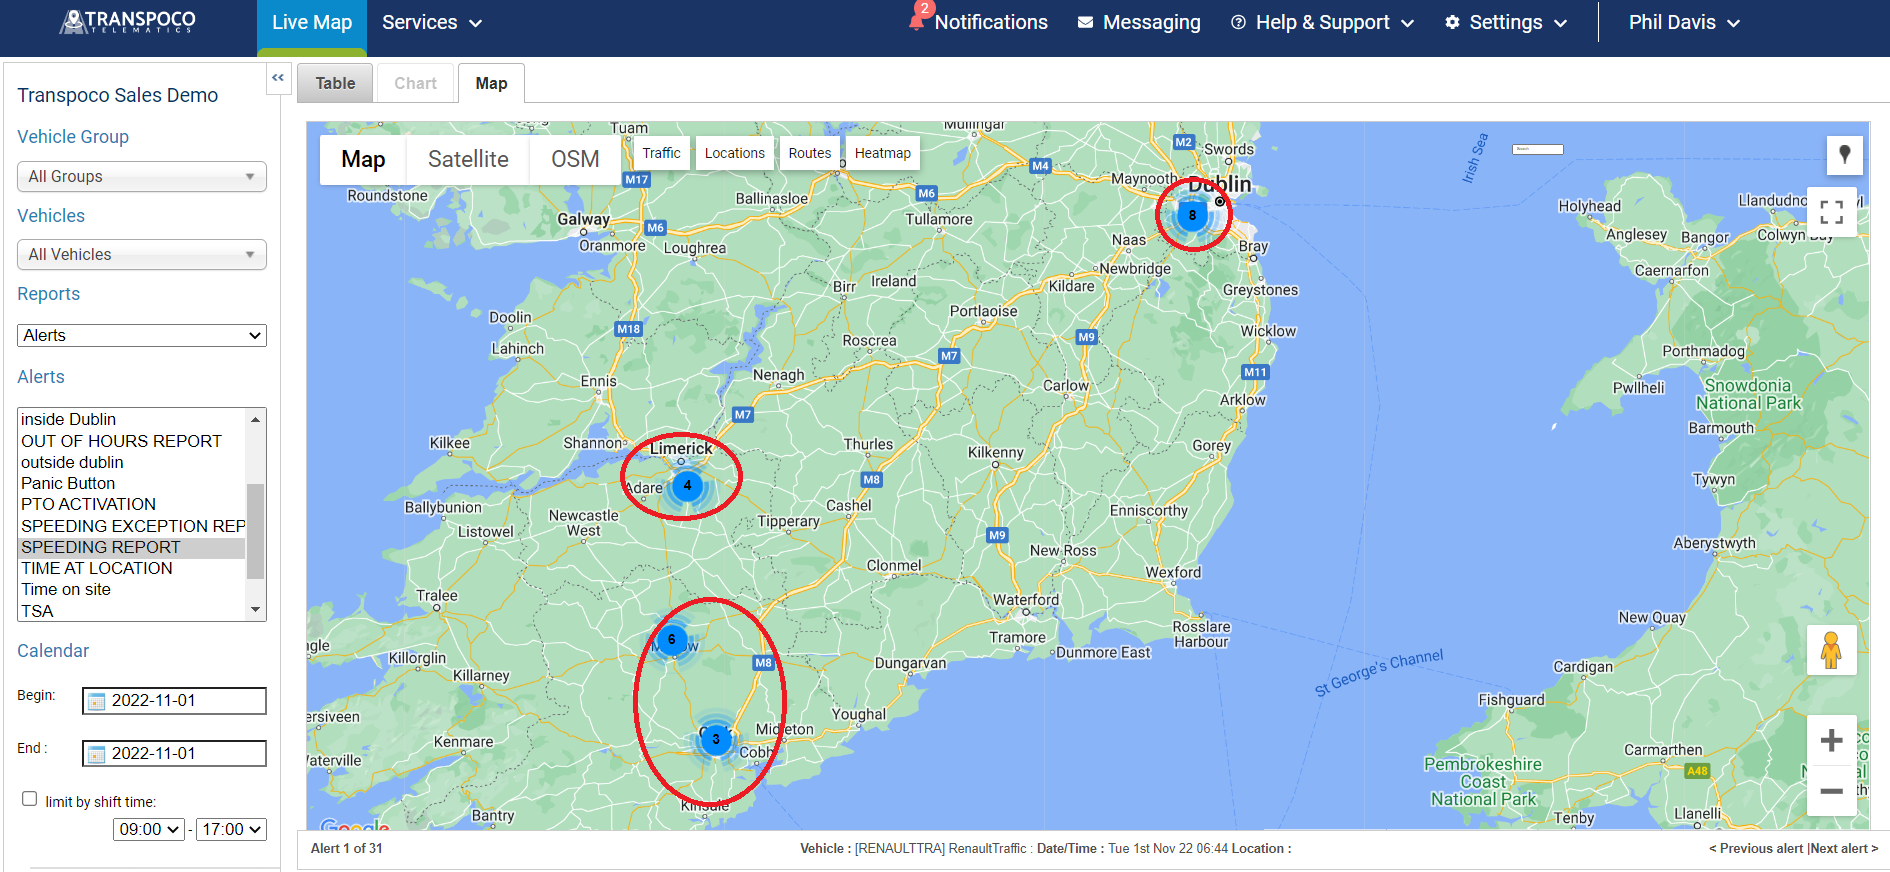The width and height of the screenshot is (1890, 872).
Task: Click the Cork cluster marker 3
Action: pyautogui.click(x=715, y=740)
